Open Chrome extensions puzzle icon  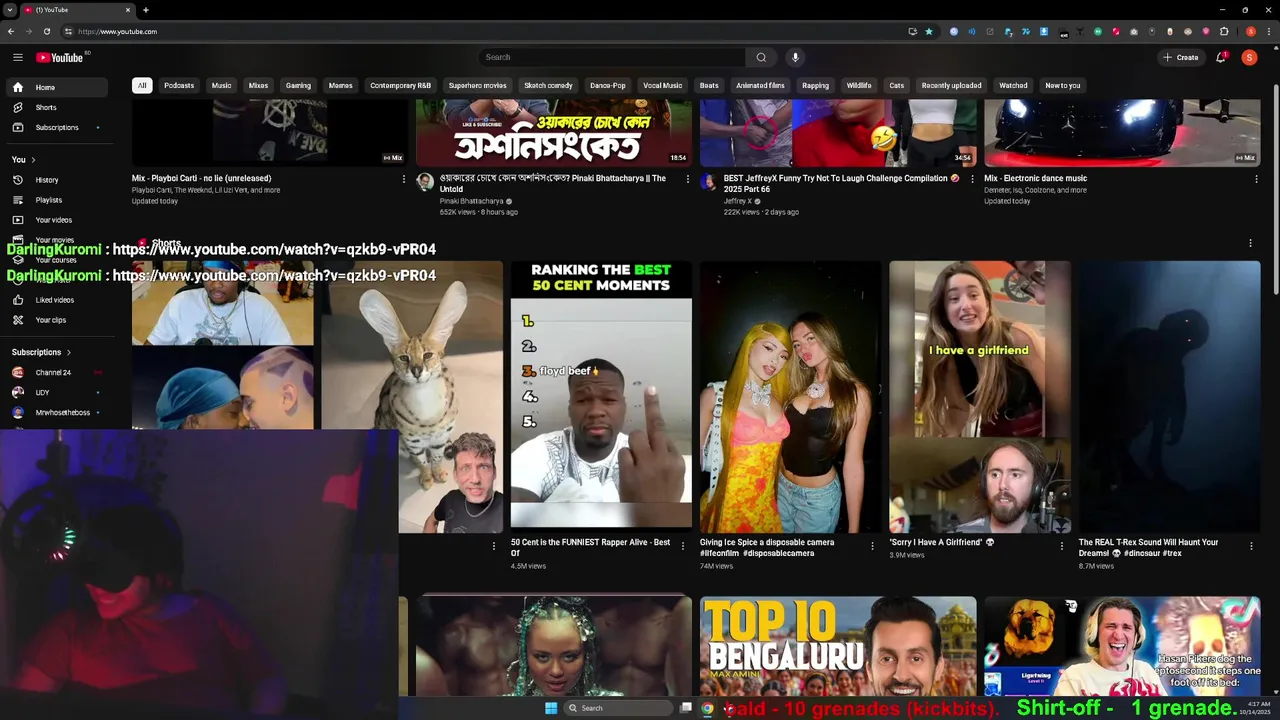point(1224,31)
